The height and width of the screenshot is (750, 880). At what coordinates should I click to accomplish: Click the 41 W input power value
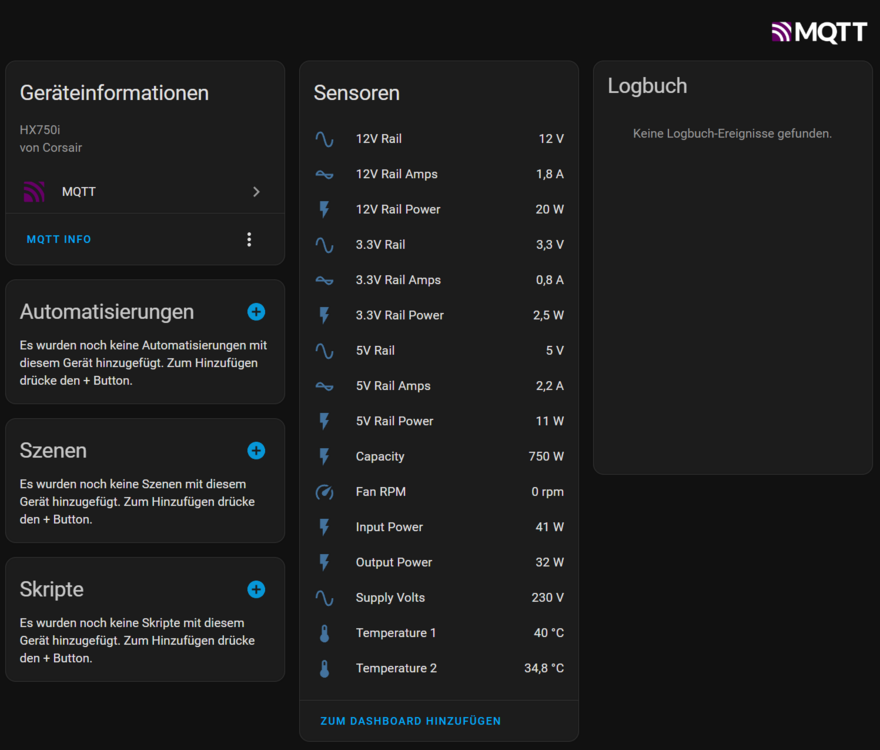[x=549, y=527]
